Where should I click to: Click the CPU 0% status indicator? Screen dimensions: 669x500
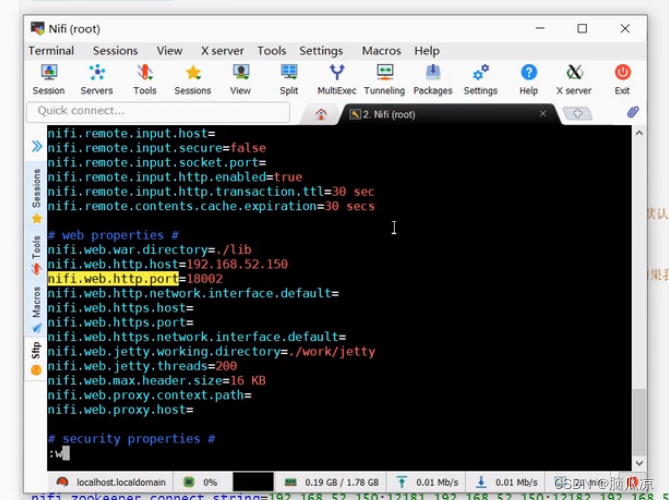(201, 483)
